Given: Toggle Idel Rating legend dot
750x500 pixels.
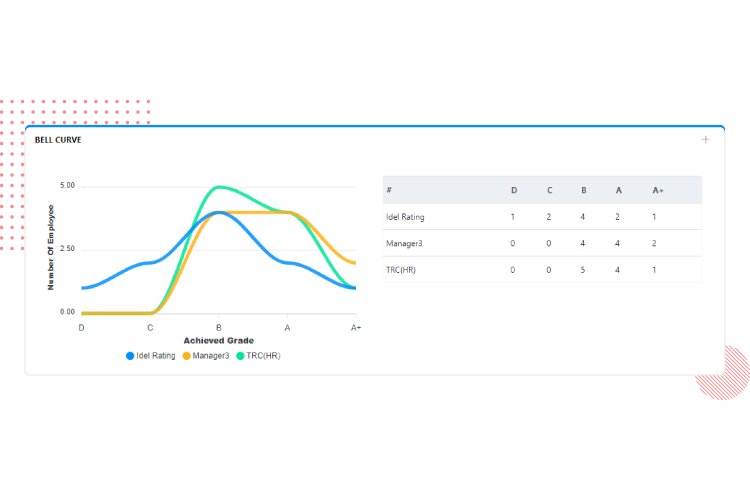Looking at the screenshot, I should [130, 356].
